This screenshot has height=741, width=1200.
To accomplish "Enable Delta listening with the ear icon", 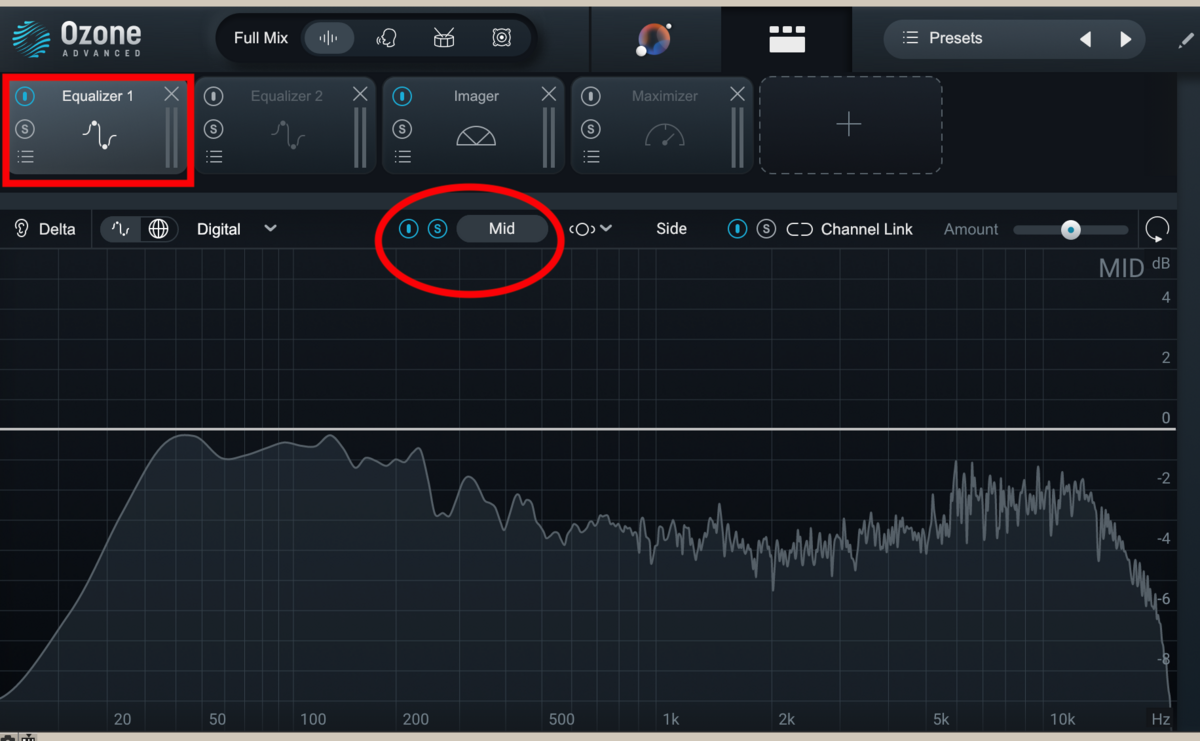I will [22, 229].
